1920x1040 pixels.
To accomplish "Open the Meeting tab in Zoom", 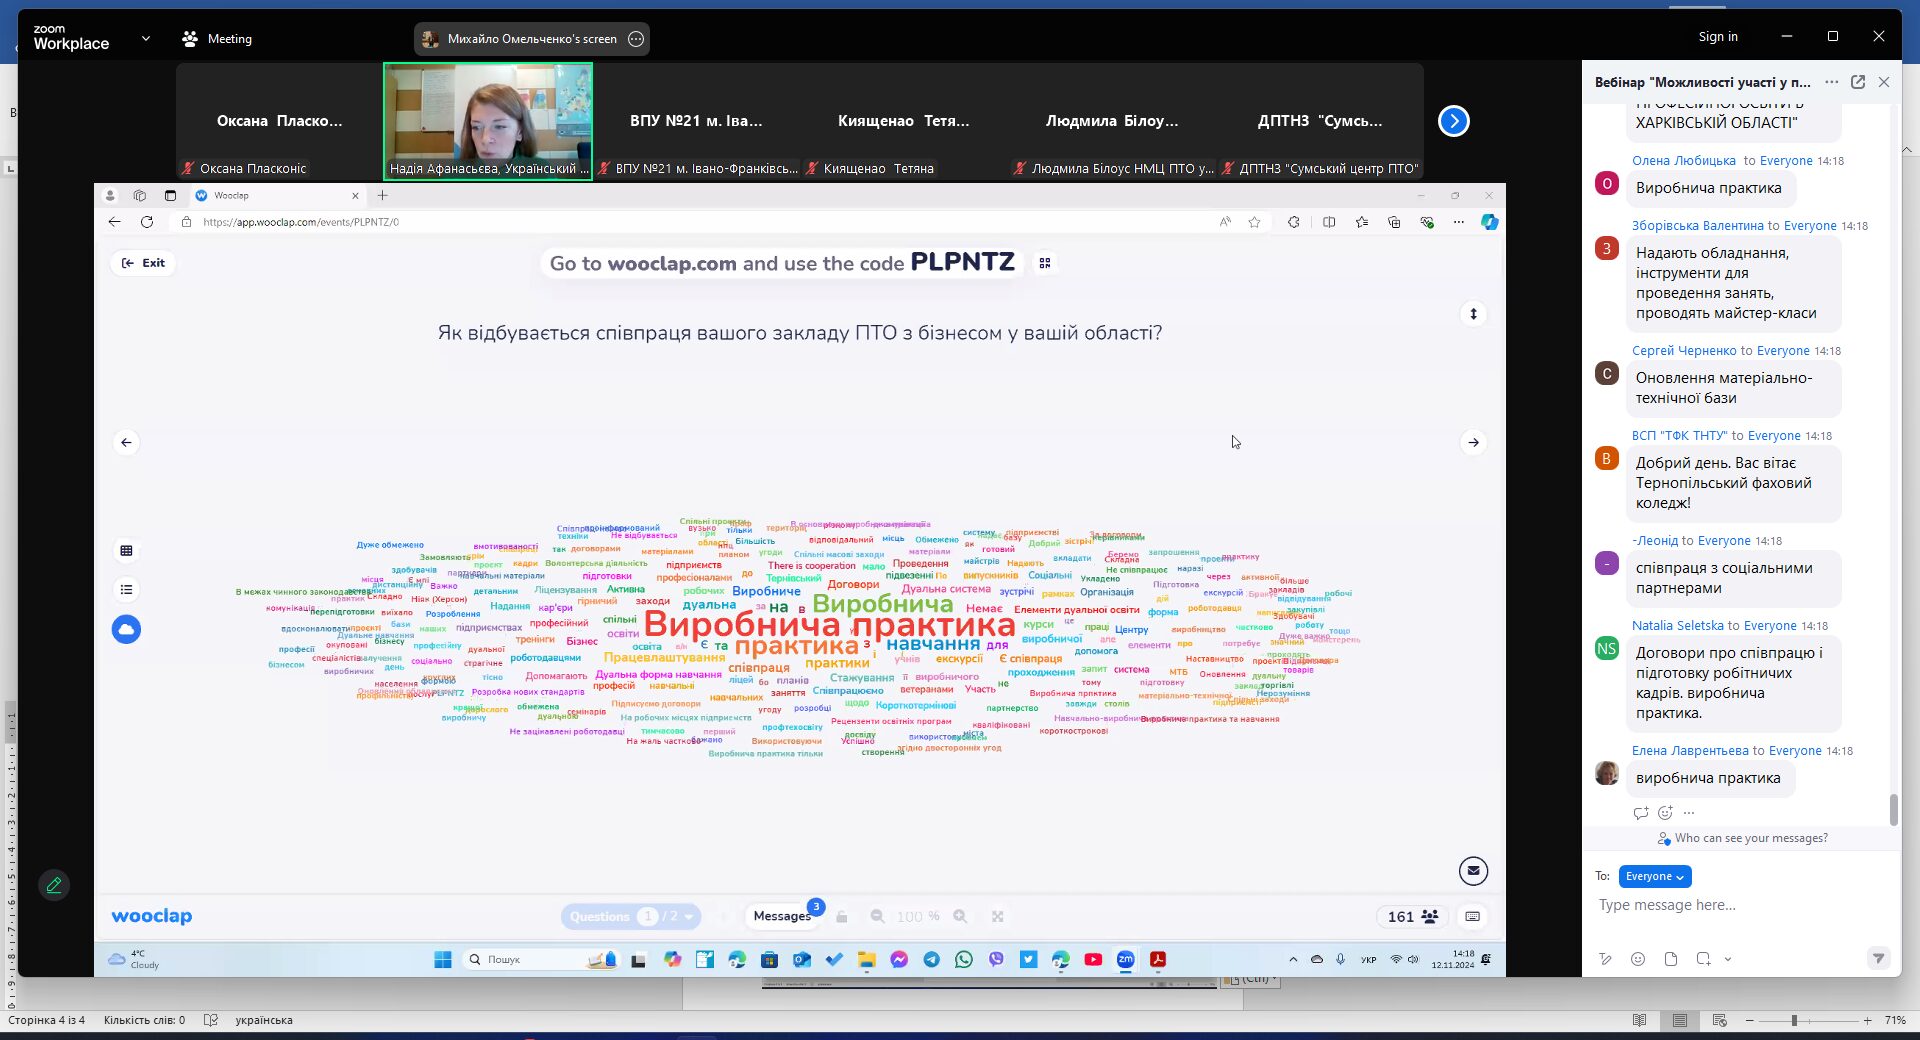I will 217,39.
